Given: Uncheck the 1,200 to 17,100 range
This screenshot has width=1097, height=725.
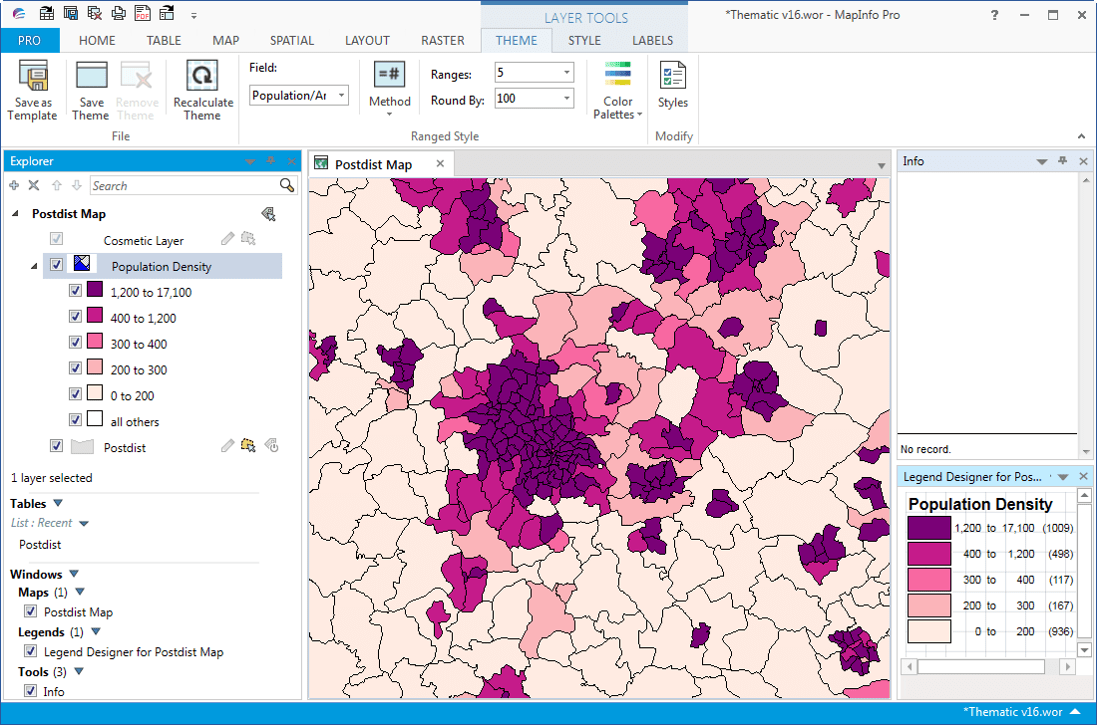Looking at the screenshot, I should pos(76,290).
